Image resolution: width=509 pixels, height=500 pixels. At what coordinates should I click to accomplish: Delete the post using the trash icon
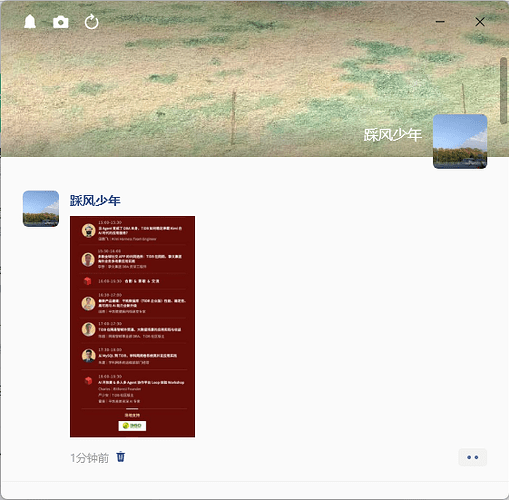[121, 457]
